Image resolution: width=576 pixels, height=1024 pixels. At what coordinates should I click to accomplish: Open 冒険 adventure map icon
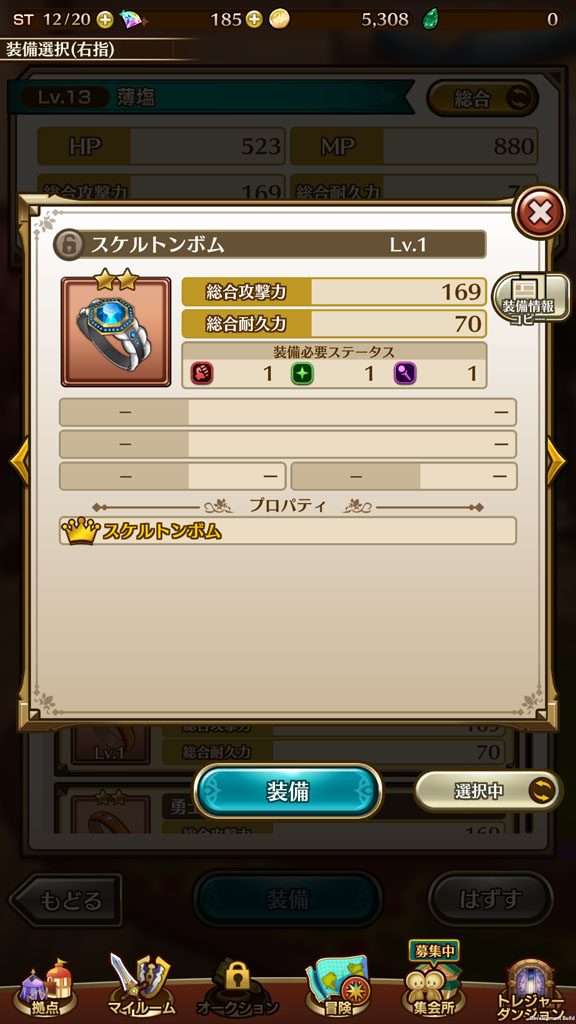[338, 987]
